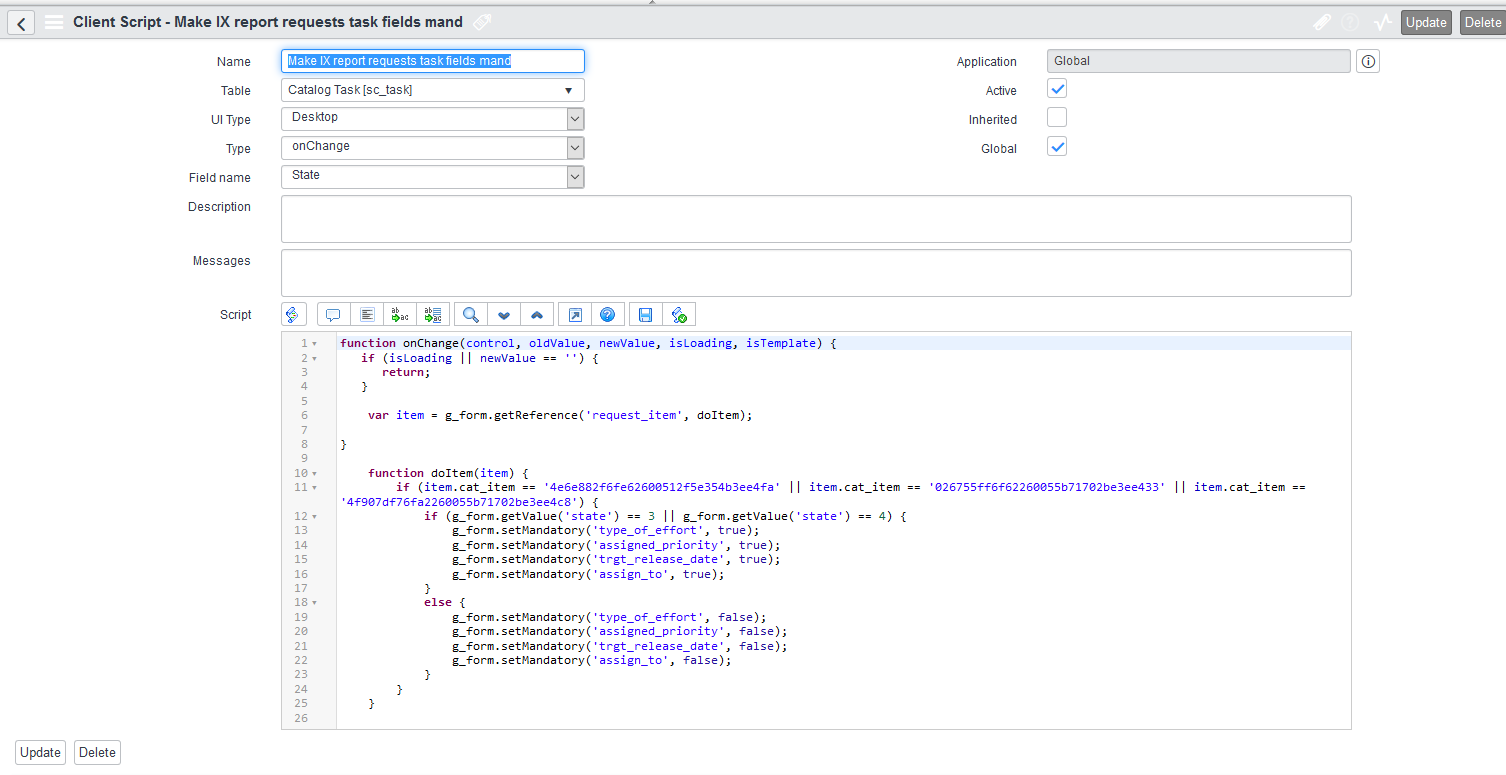1506x775 pixels.
Task: Toggle the Global checkbox
Action: pyautogui.click(x=1057, y=147)
